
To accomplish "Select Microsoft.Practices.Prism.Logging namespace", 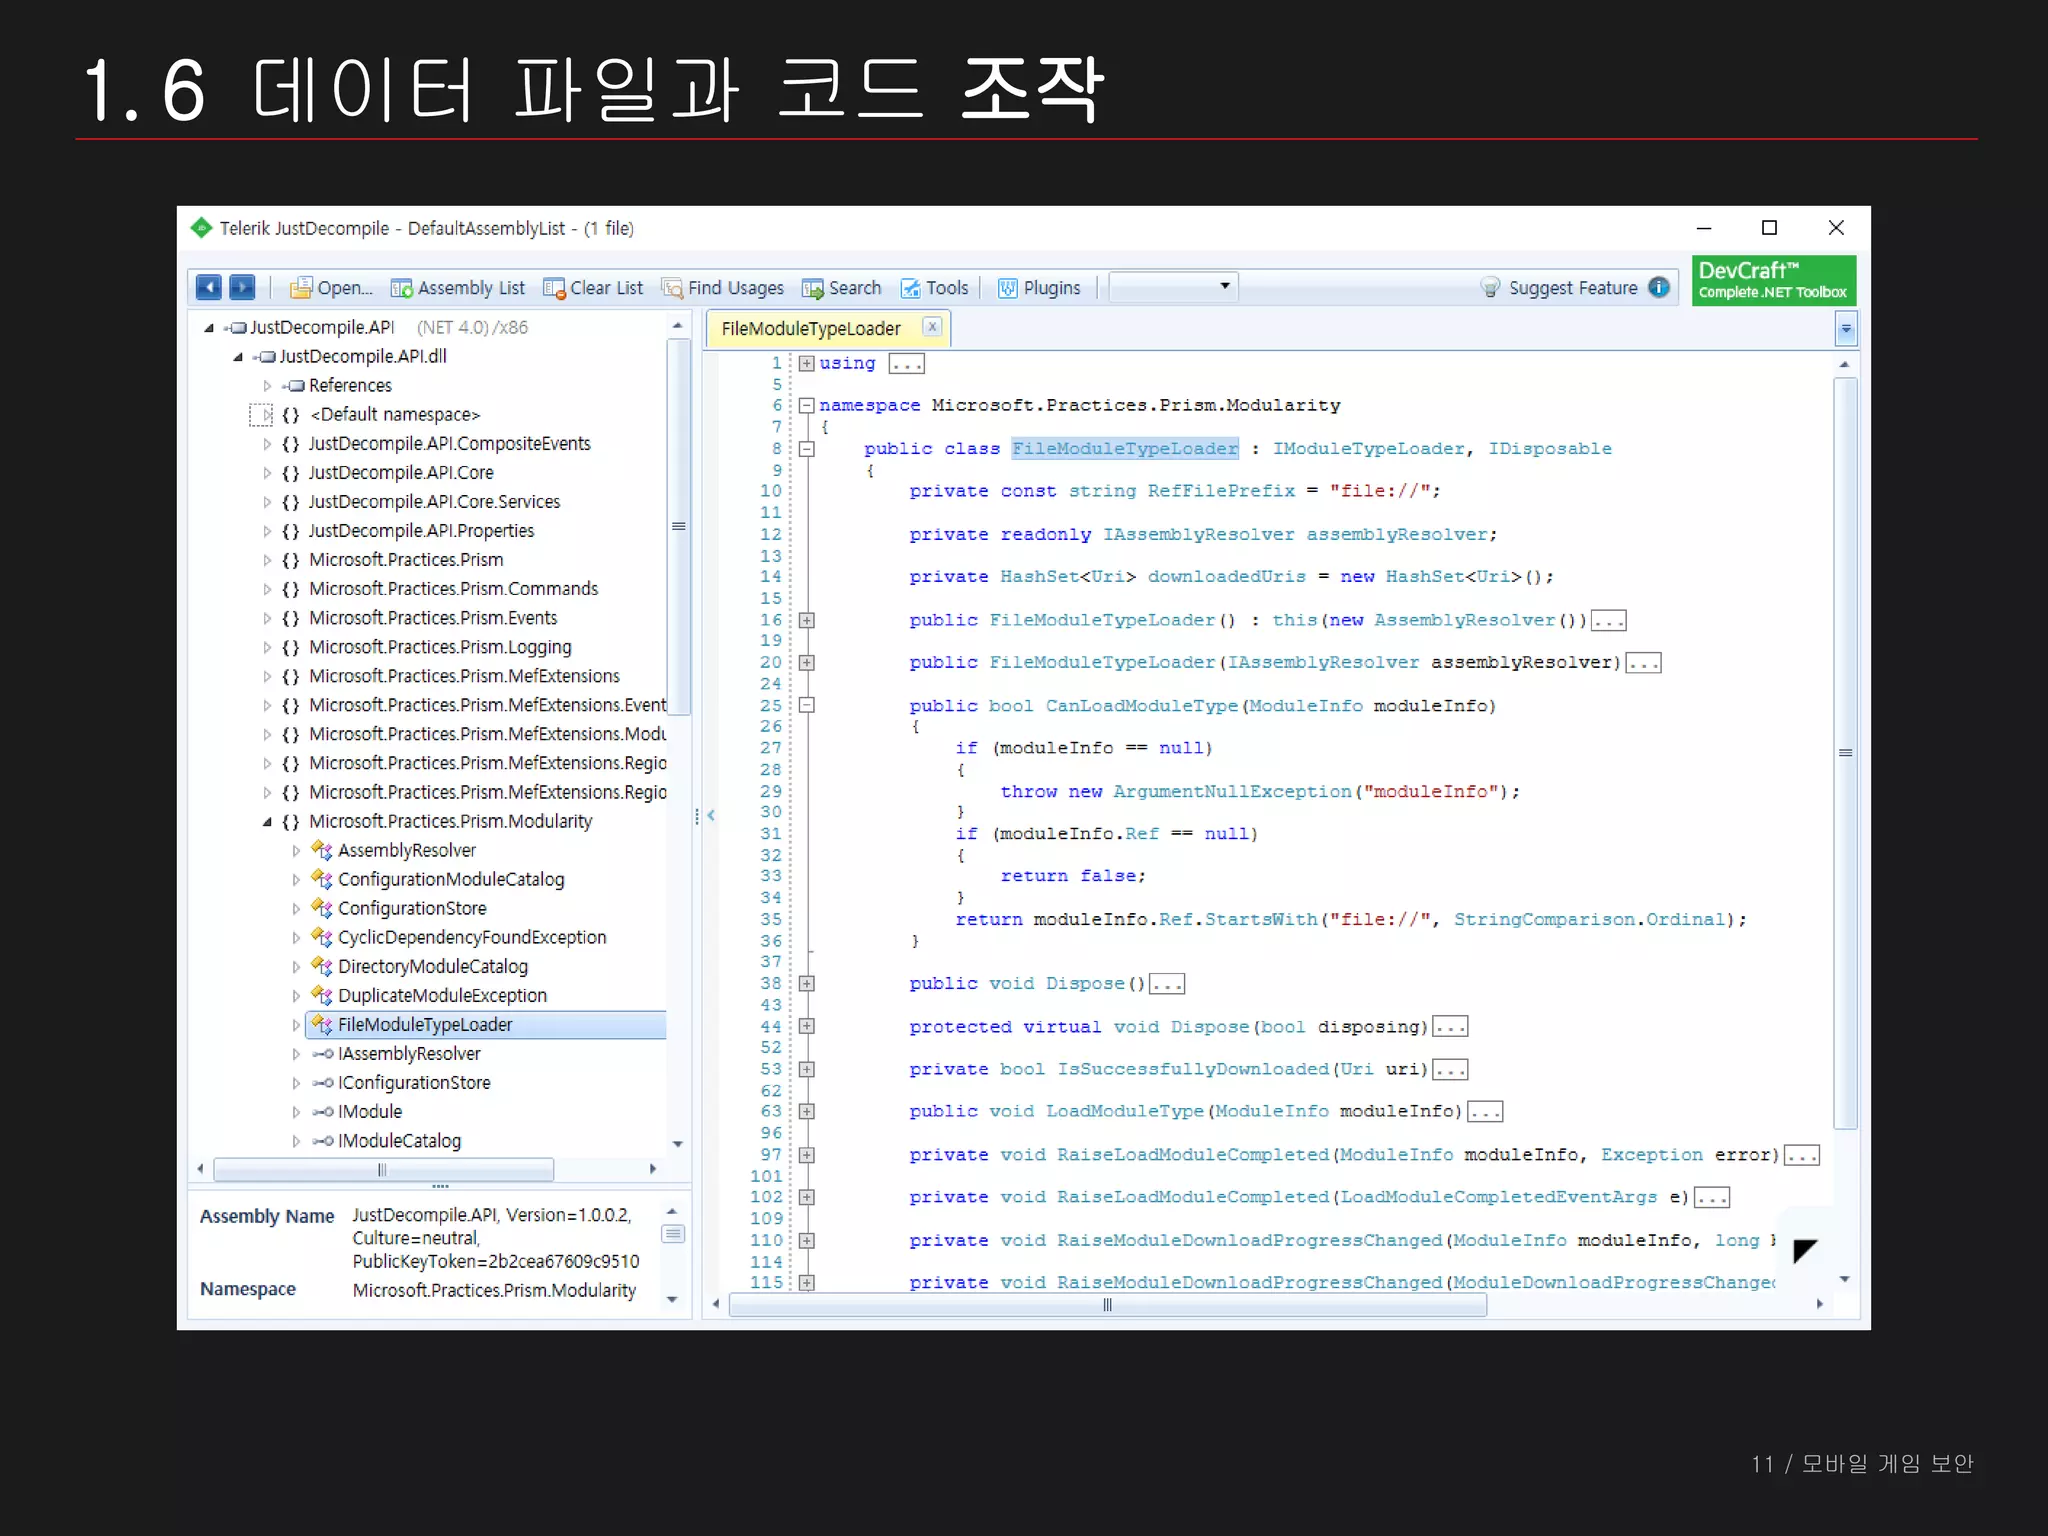I will [x=440, y=646].
